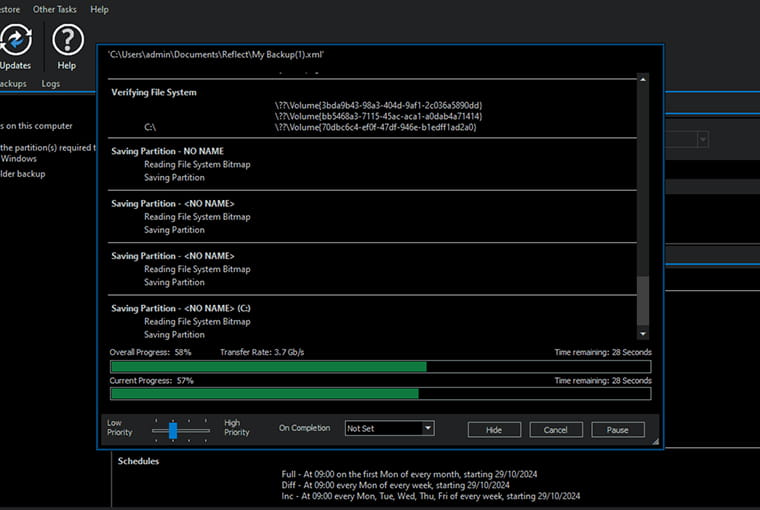Switch to the Logs tab
The height and width of the screenshot is (510, 760).
click(x=50, y=84)
